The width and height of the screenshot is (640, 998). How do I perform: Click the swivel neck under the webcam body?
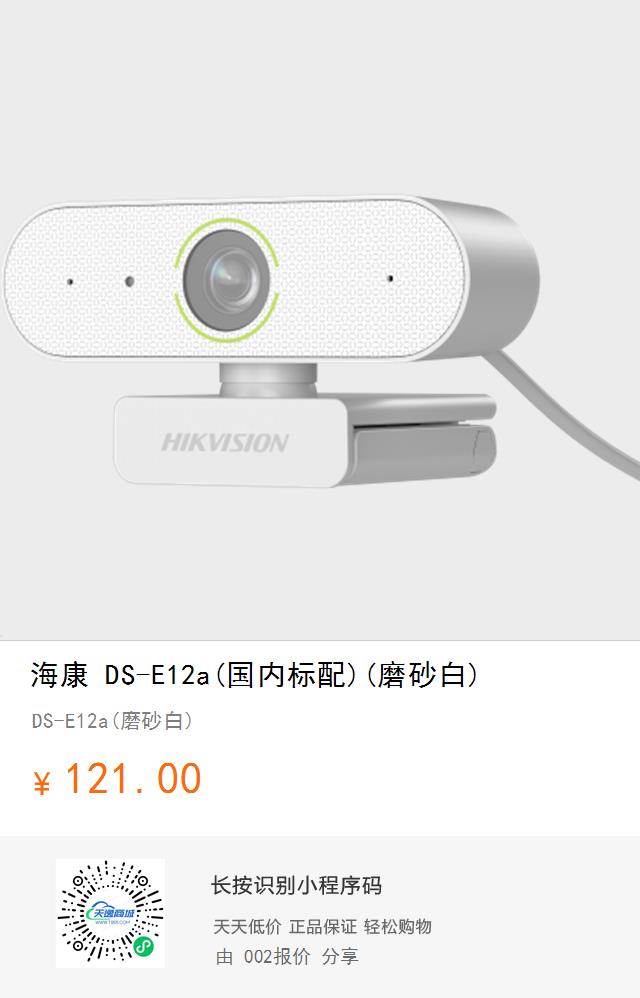[x=268, y=380]
